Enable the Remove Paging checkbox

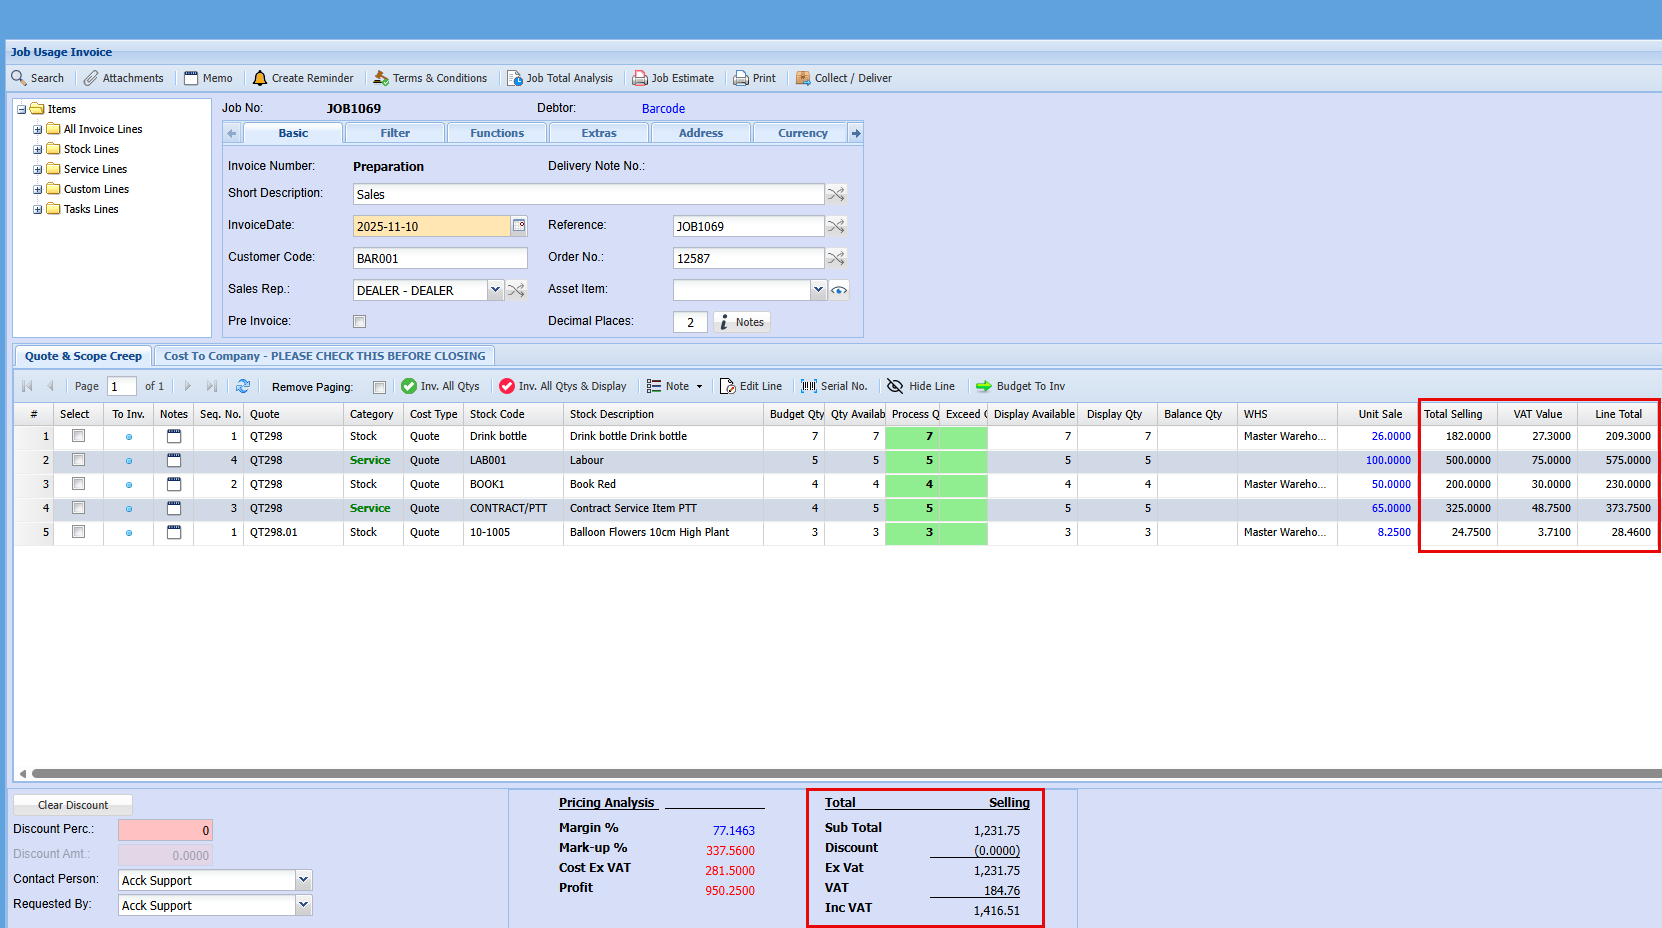379,387
